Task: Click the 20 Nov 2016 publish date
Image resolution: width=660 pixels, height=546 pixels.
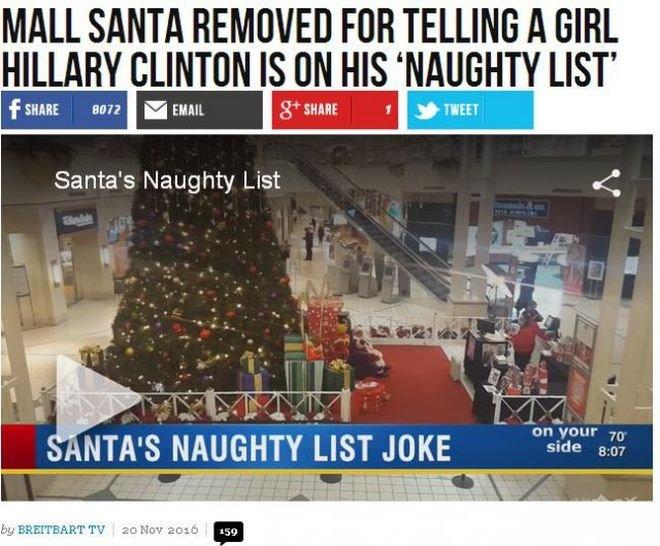Action: click(160, 529)
